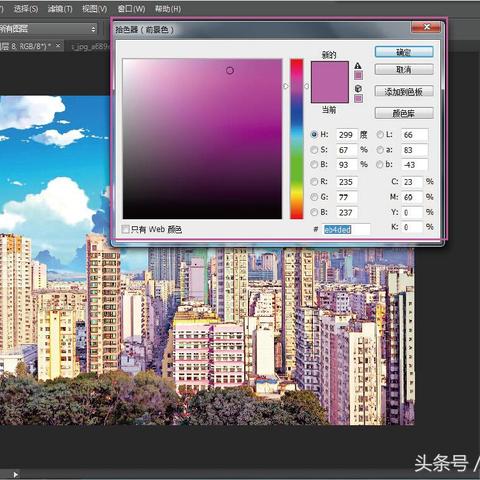The height and width of the screenshot is (480, 480).
Task: Open the 颜色库 color libraries button
Action: [404, 113]
